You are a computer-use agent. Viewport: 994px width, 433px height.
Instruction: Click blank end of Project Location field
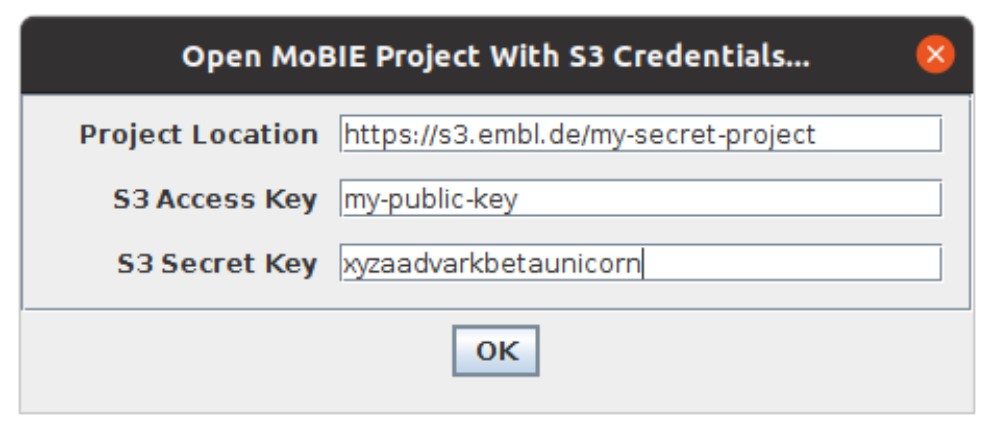point(878,134)
